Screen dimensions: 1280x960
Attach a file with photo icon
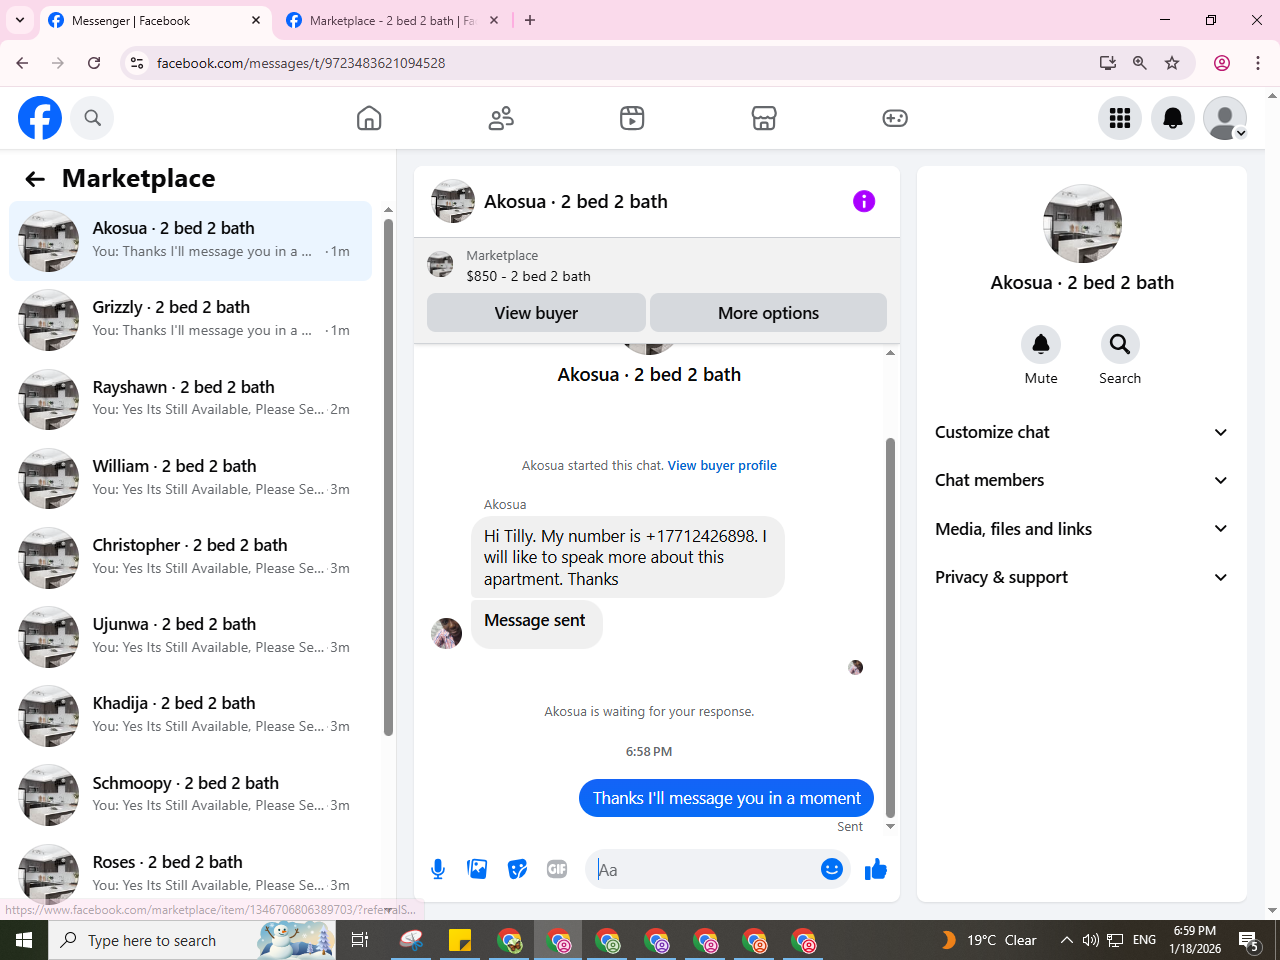pyautogui.click(x=477, y=869)
